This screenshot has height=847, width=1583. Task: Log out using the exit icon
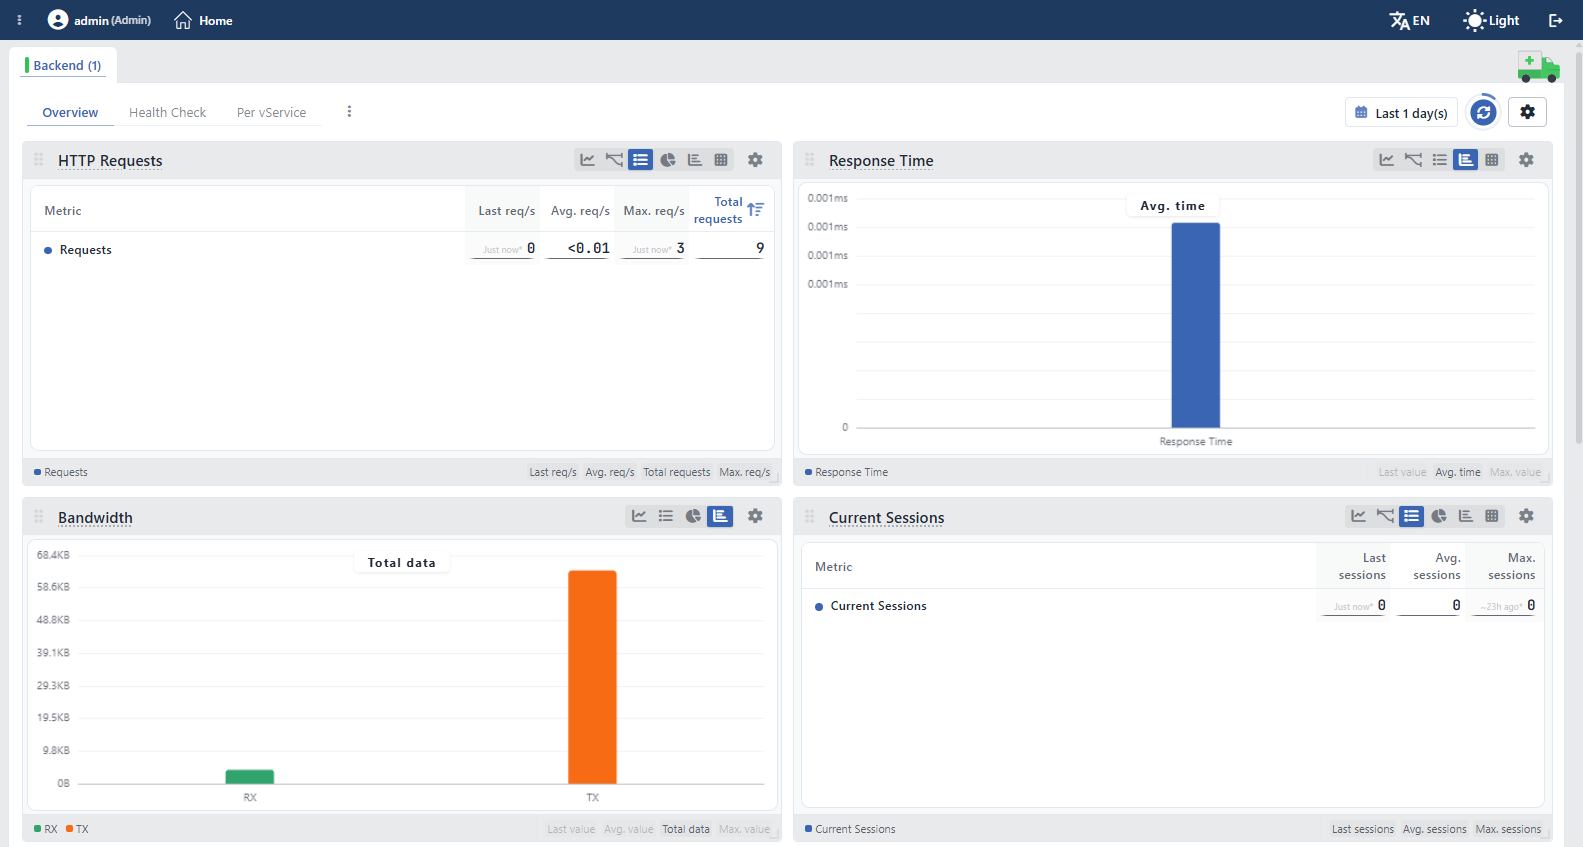(x=1556, y=20)
